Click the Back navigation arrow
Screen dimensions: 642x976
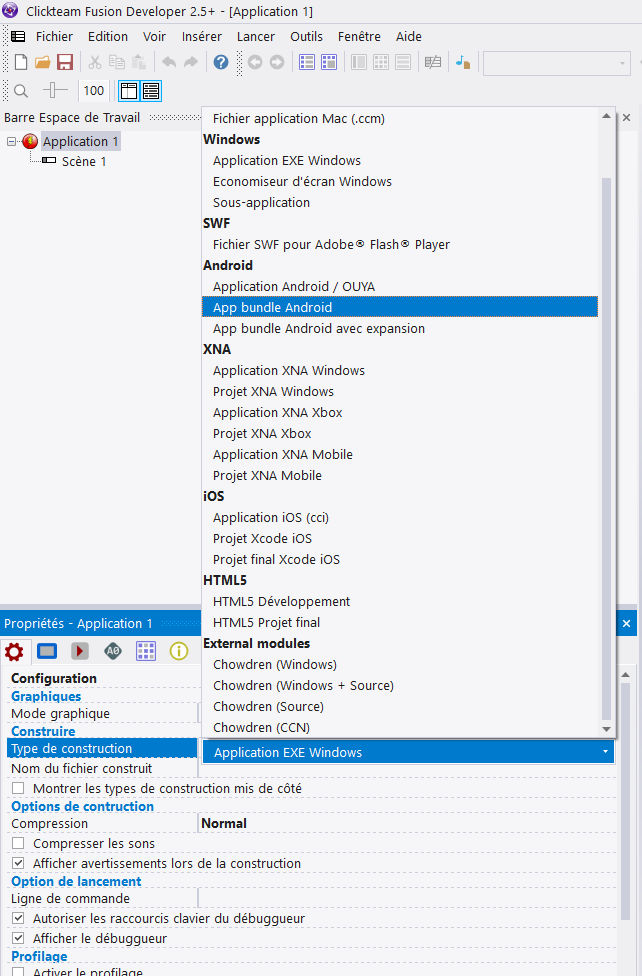pos(255,62)
